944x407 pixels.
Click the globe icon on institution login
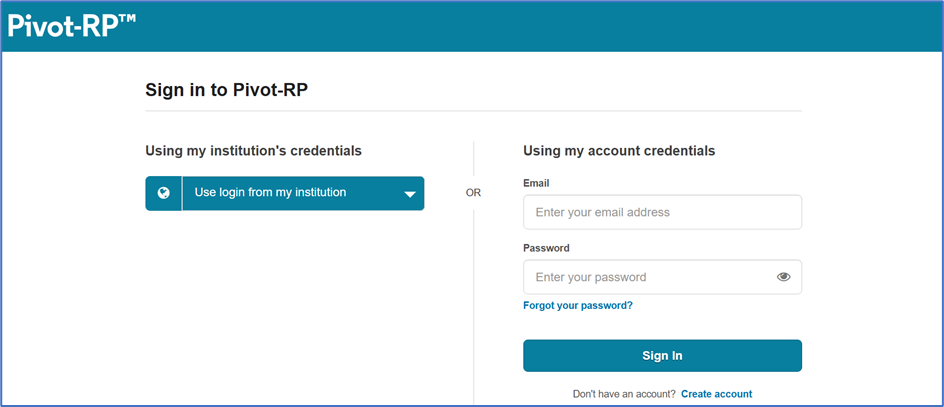tap(163, 193)
